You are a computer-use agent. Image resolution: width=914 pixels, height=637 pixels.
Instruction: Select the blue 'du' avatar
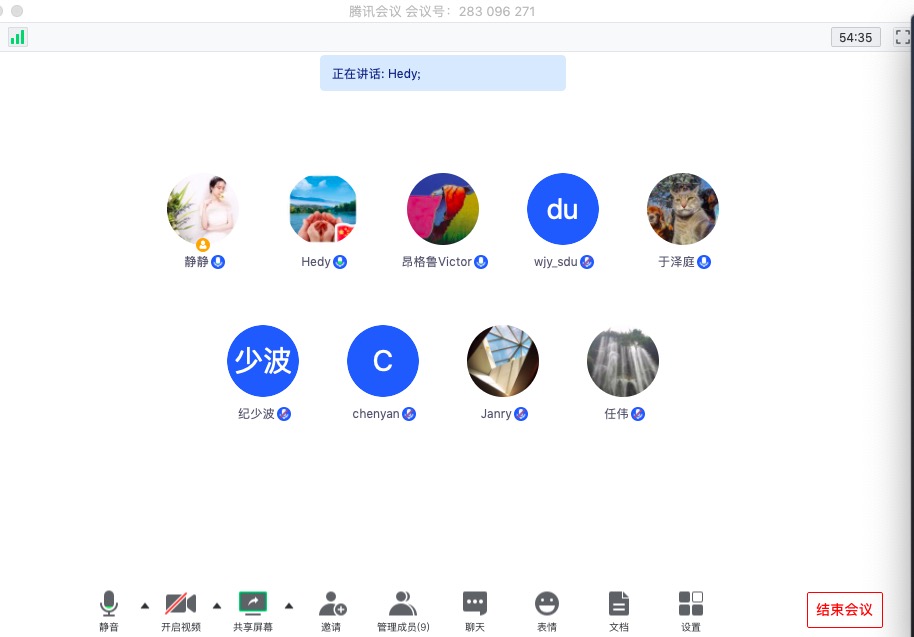tap(563, 209)
